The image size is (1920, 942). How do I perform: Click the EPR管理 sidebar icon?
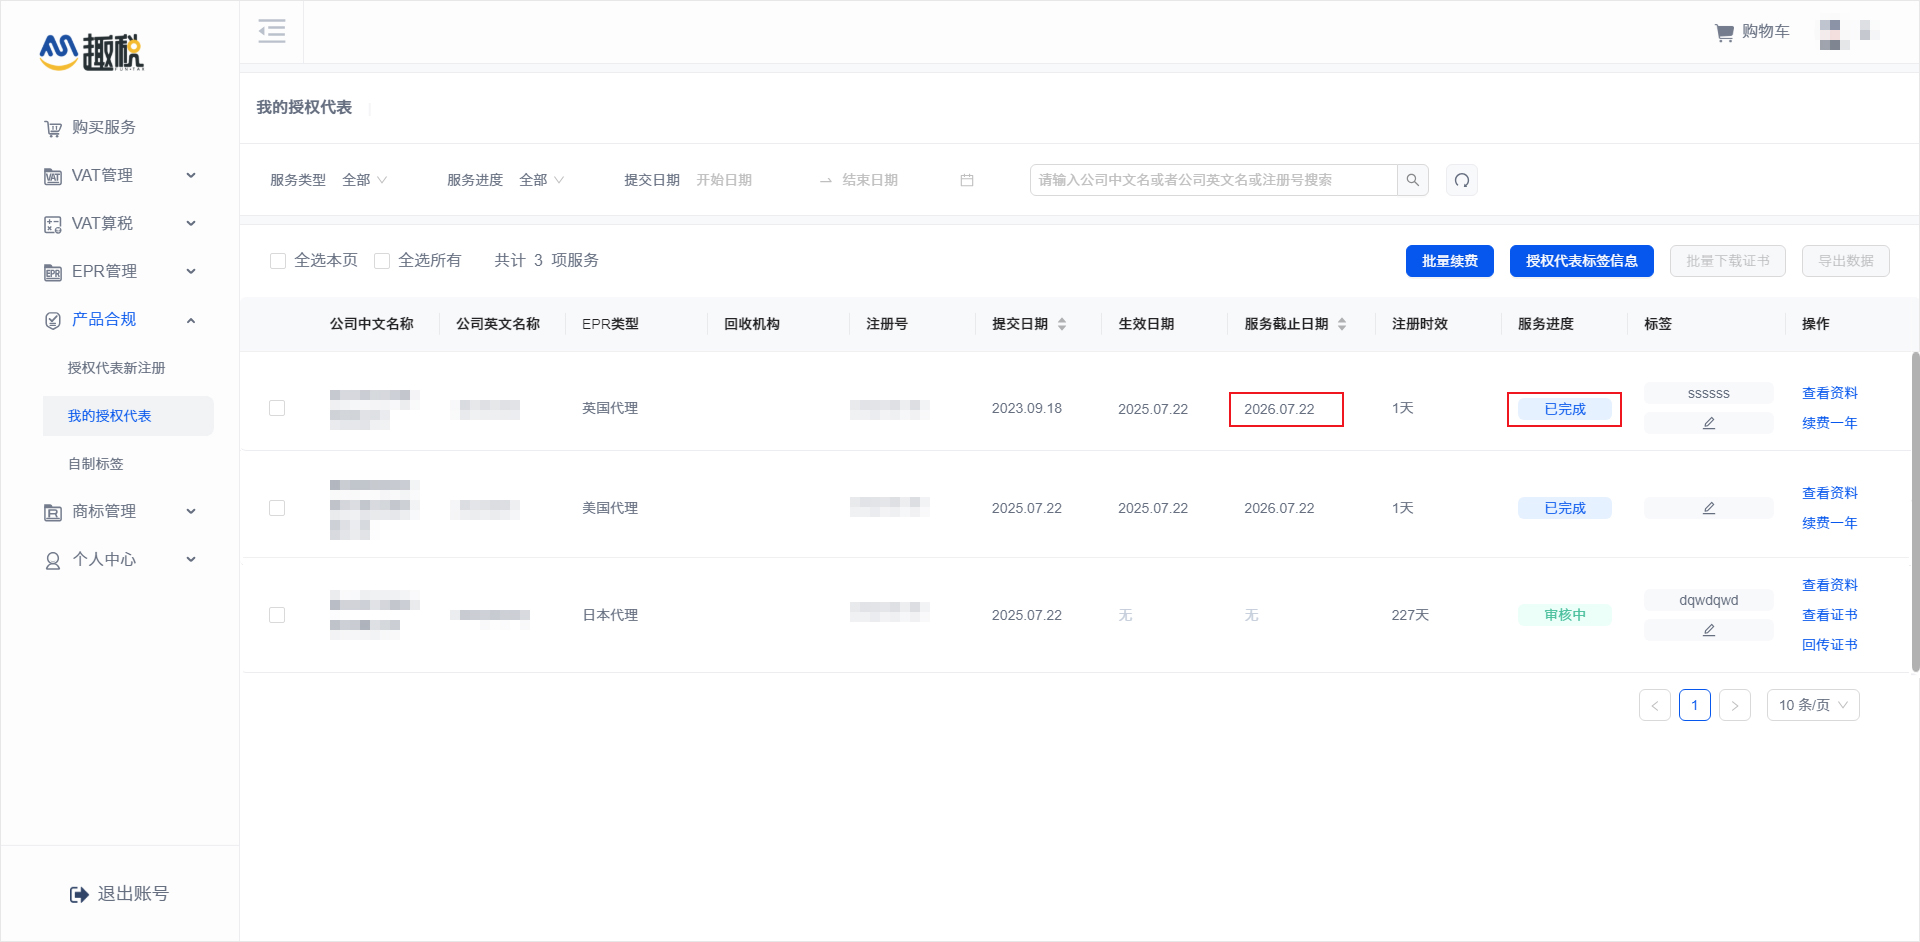[x=52, y=271]
